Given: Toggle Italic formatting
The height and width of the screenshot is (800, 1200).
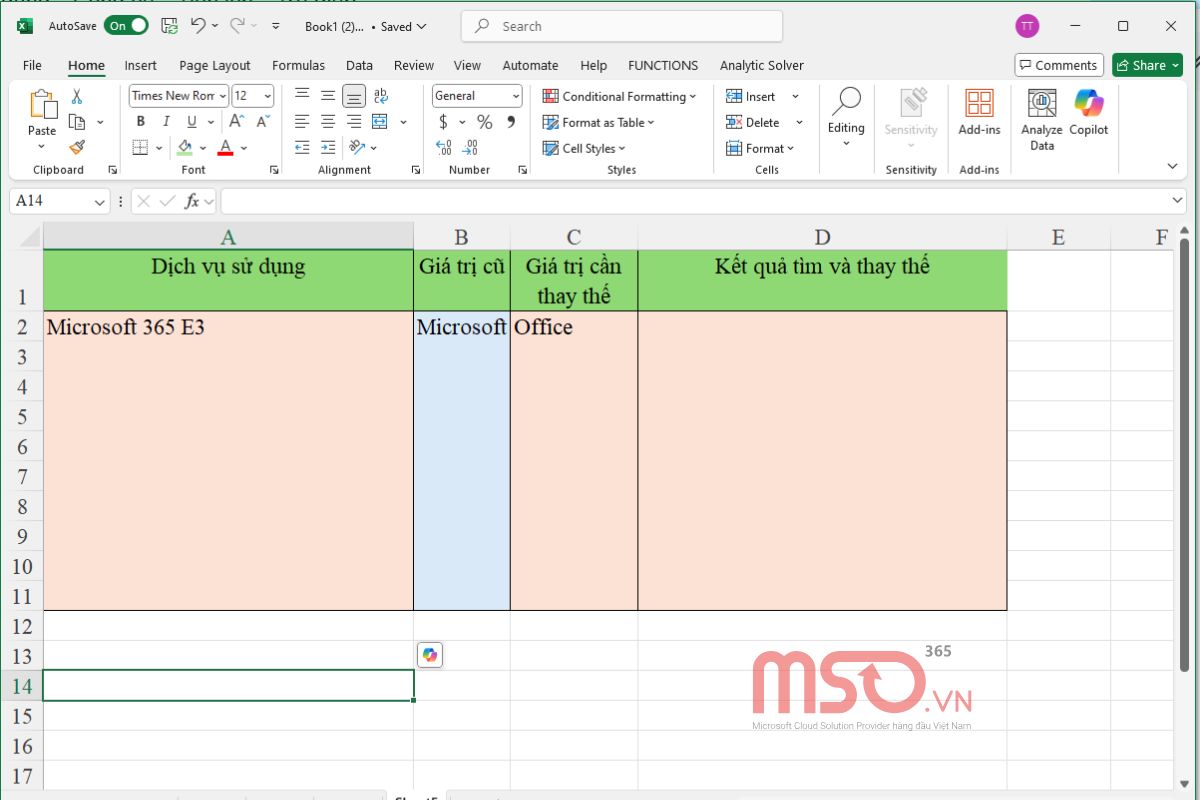Looking at the screenshot, I should click(x=166, y=122).
